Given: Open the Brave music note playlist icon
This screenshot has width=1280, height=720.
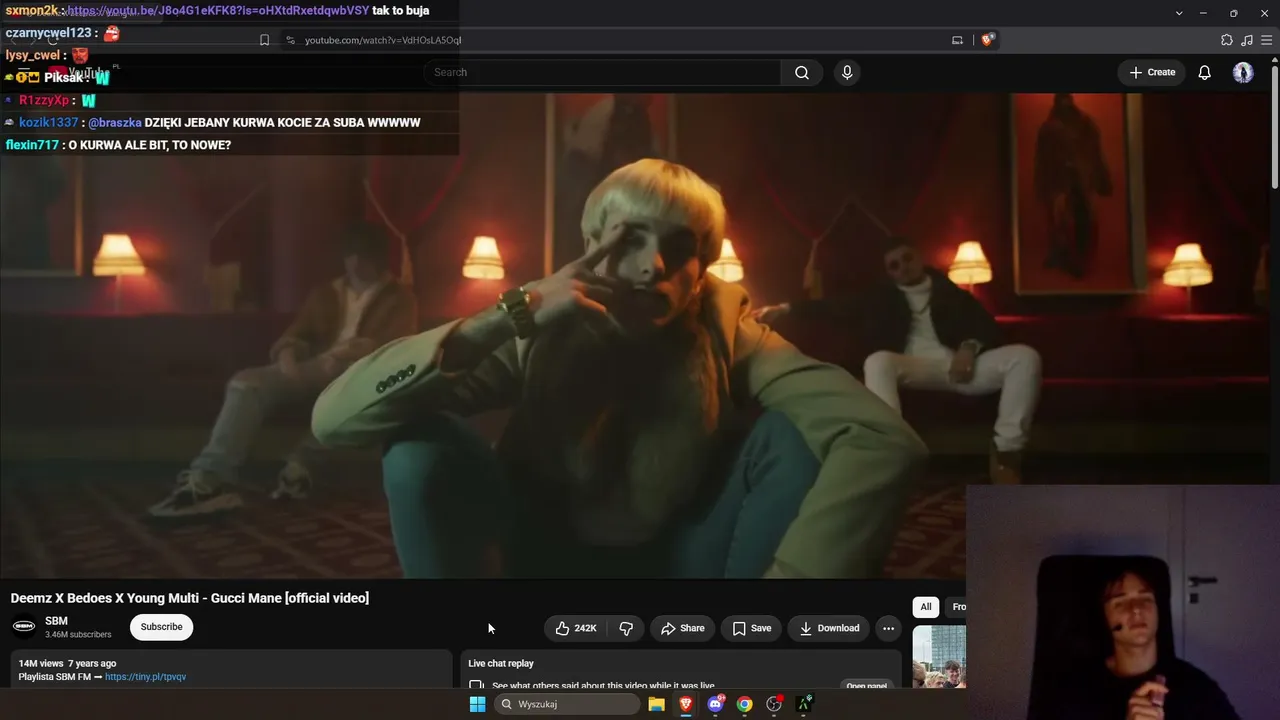Looking at the screenshot, I should (1247, 40).
